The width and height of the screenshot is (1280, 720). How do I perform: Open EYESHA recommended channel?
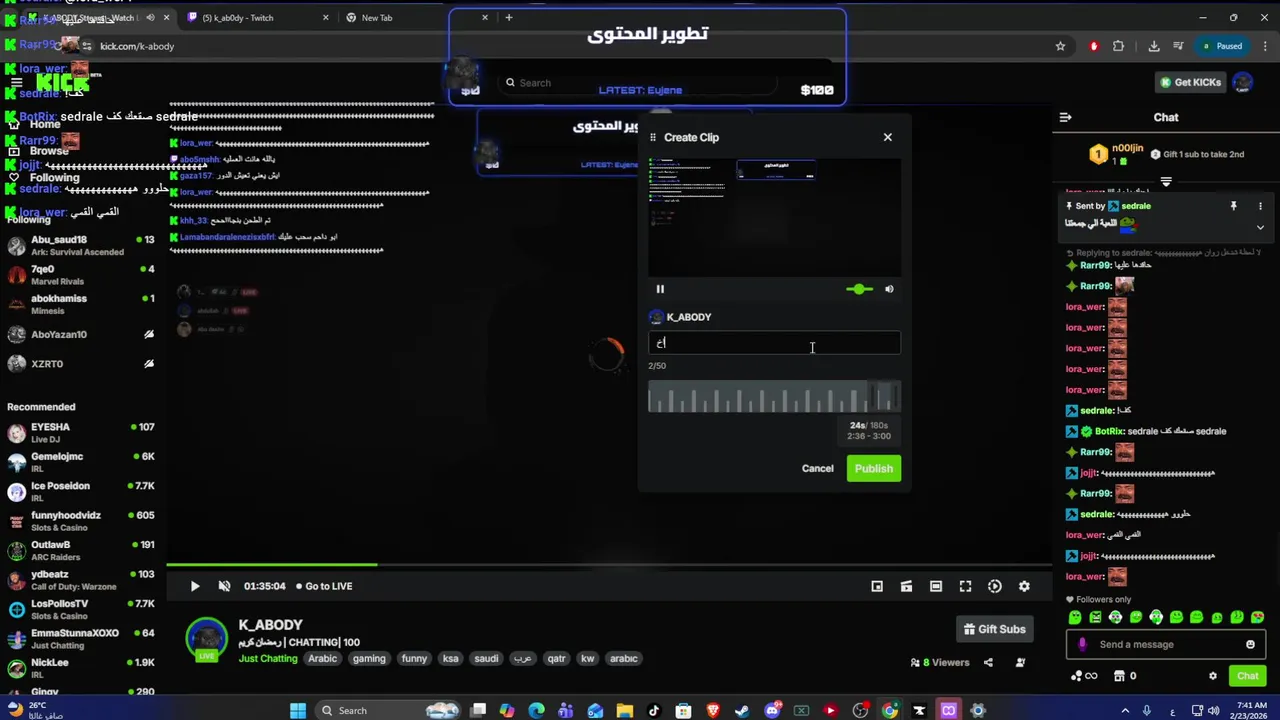click(x=80, y=433)
